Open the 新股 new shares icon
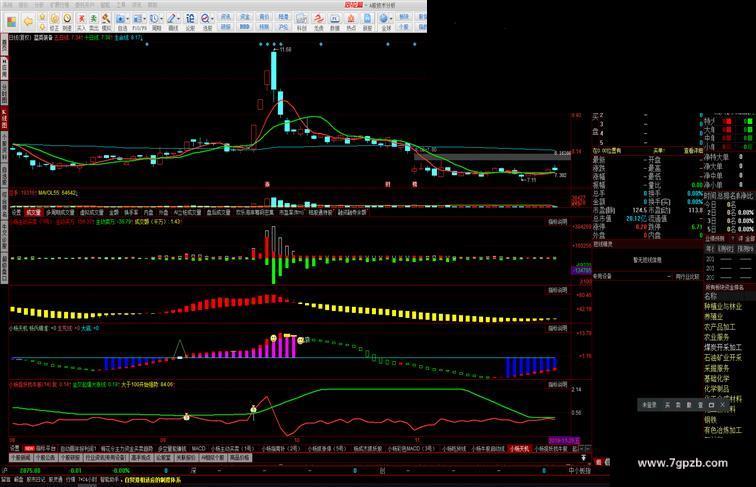Viewport: 756px width, 487px height. tap(367, 22)
